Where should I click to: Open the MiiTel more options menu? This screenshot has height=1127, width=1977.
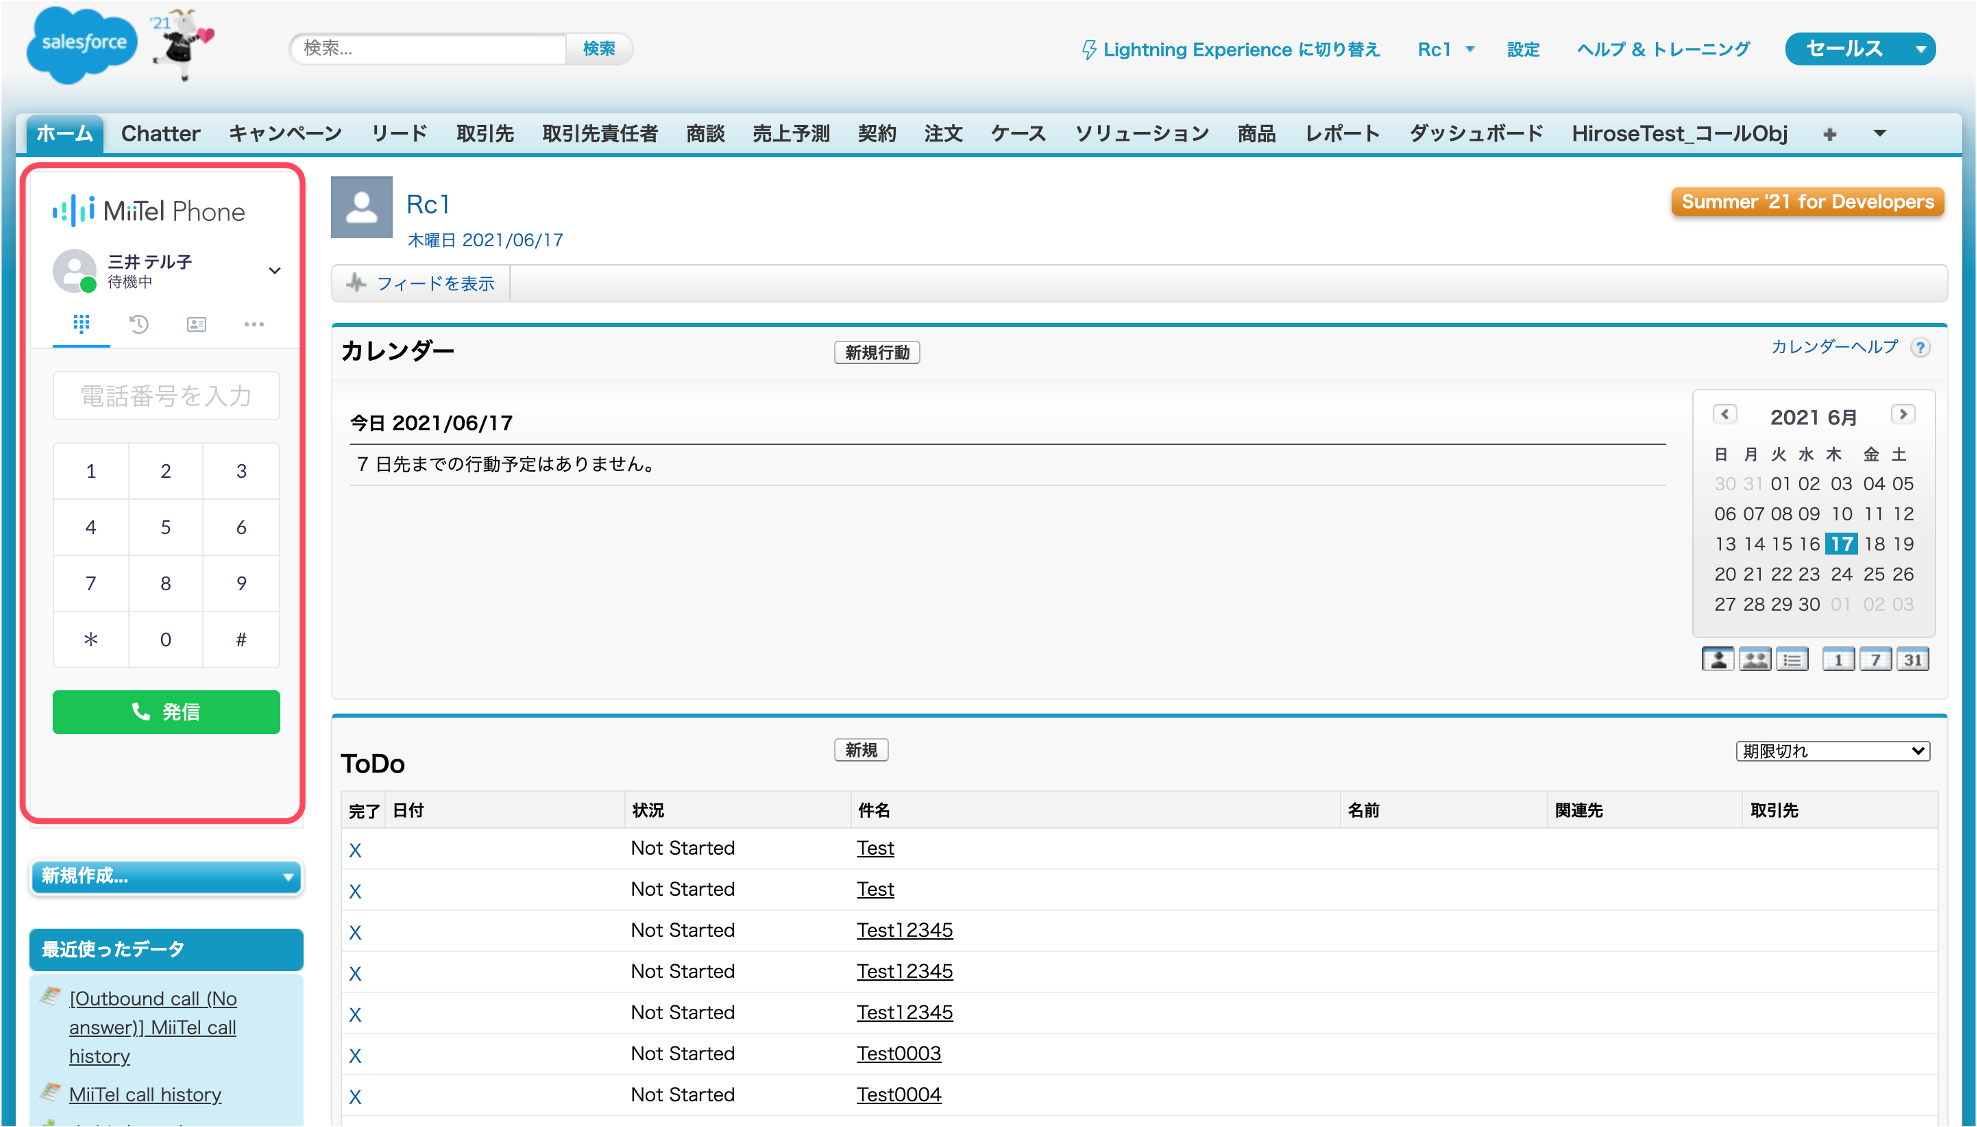click(x=254, y=324)
